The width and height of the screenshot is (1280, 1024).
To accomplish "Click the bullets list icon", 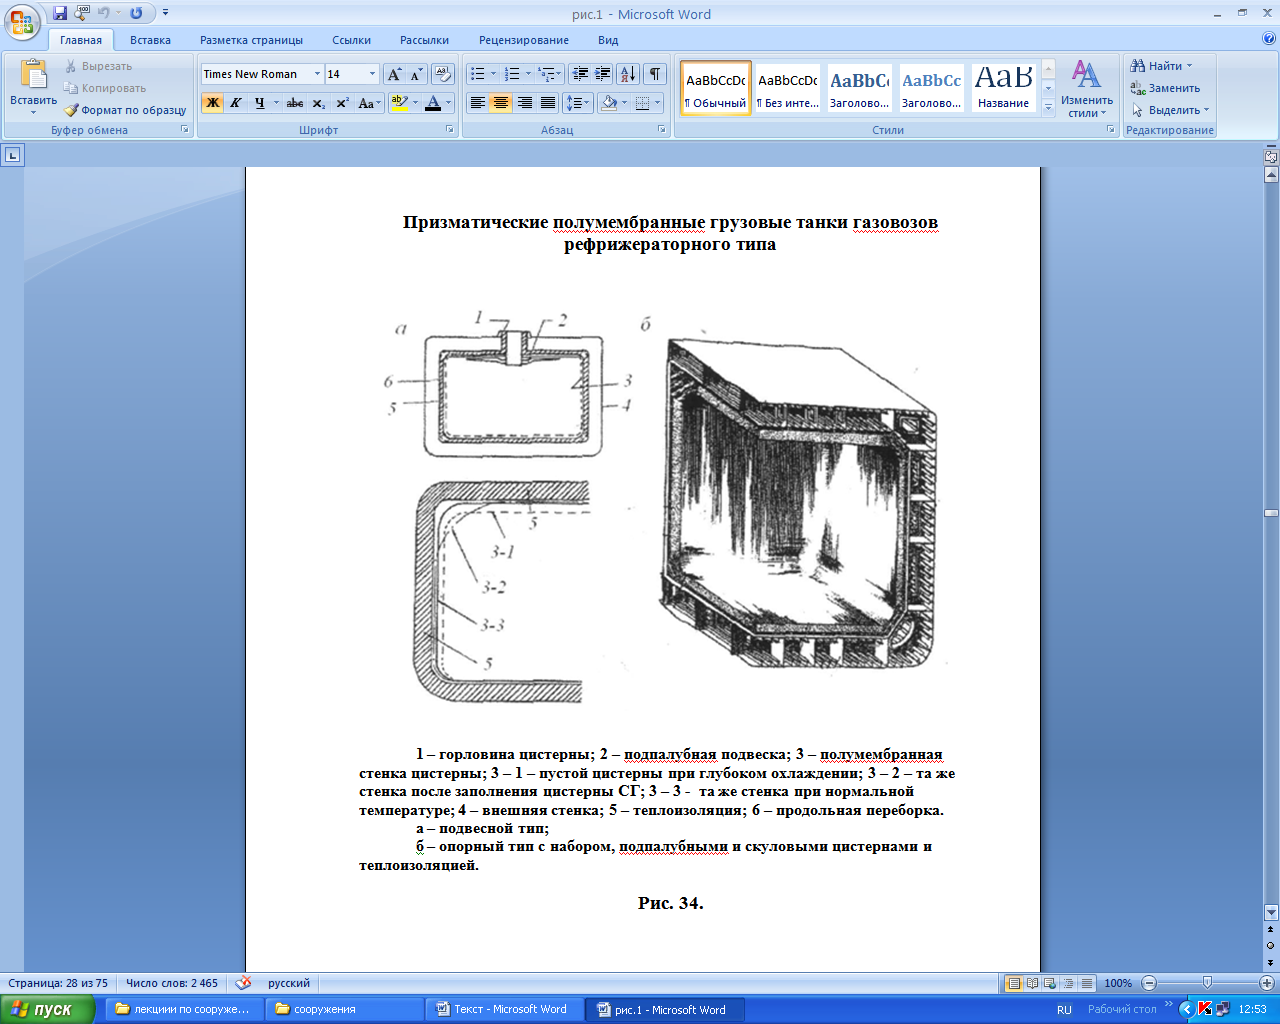I will [x=478, y=74].
